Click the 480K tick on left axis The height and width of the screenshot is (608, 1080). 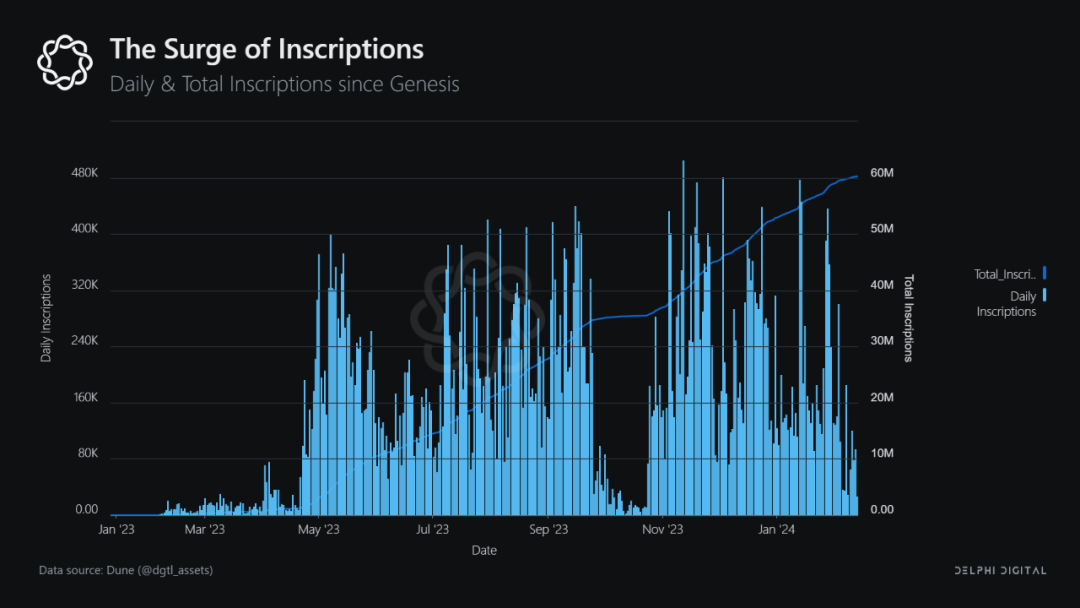point(84,174)
